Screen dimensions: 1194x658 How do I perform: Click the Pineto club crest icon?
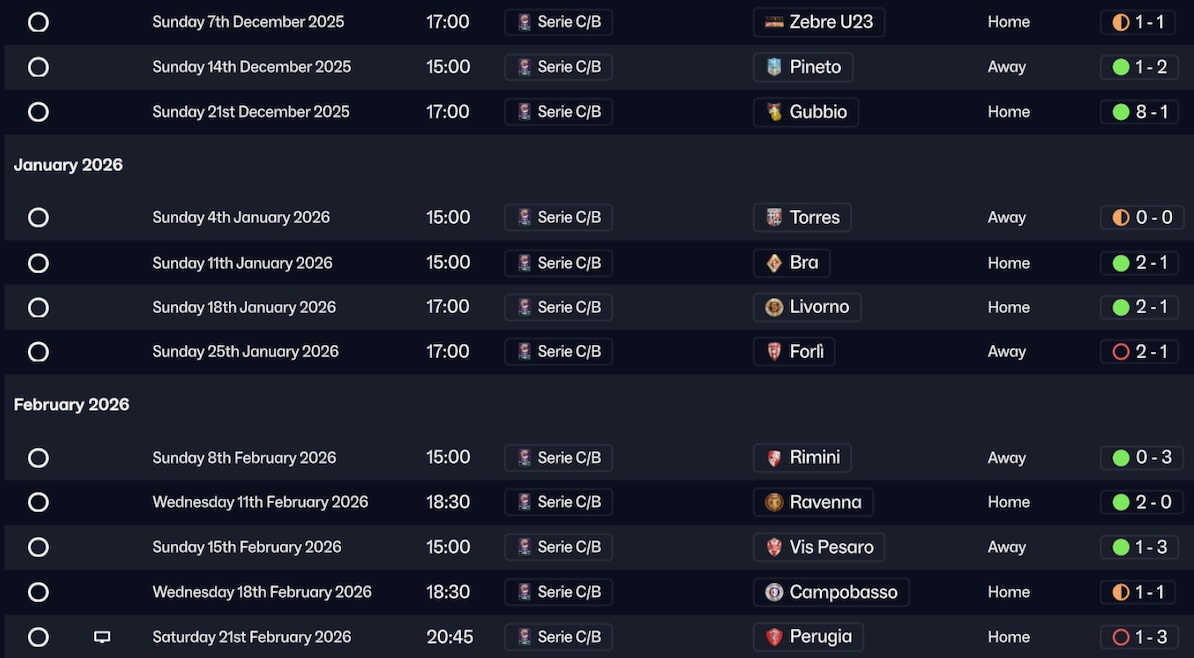point(774,67)
